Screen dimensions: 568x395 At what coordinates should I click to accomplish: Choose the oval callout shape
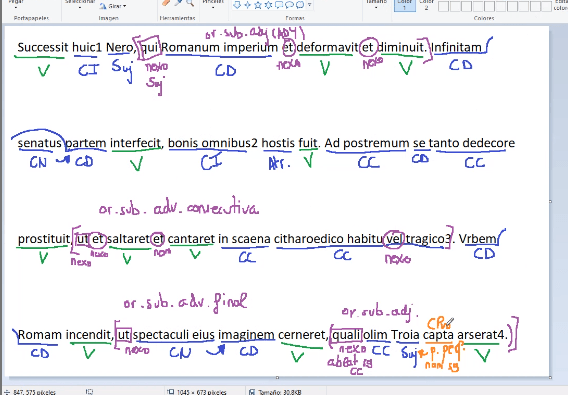pos(289,5)
